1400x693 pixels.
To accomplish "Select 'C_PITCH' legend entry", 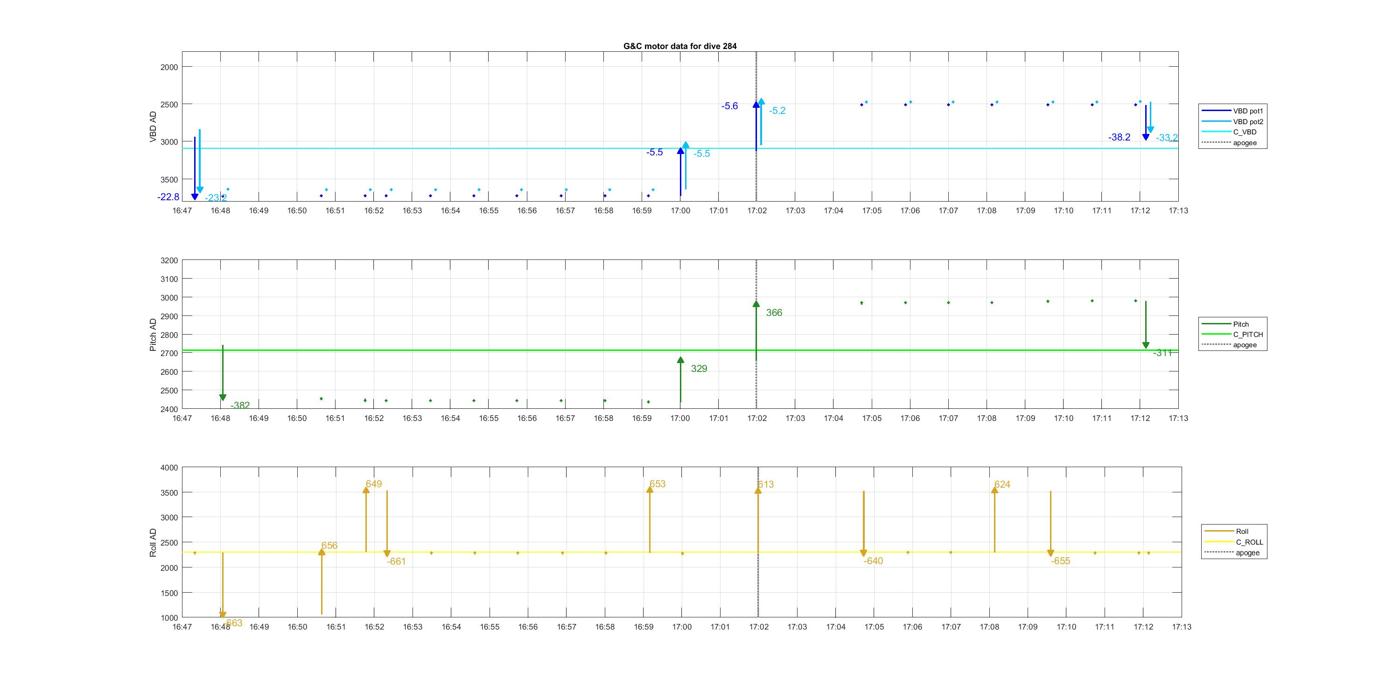I will point(1232,334).
